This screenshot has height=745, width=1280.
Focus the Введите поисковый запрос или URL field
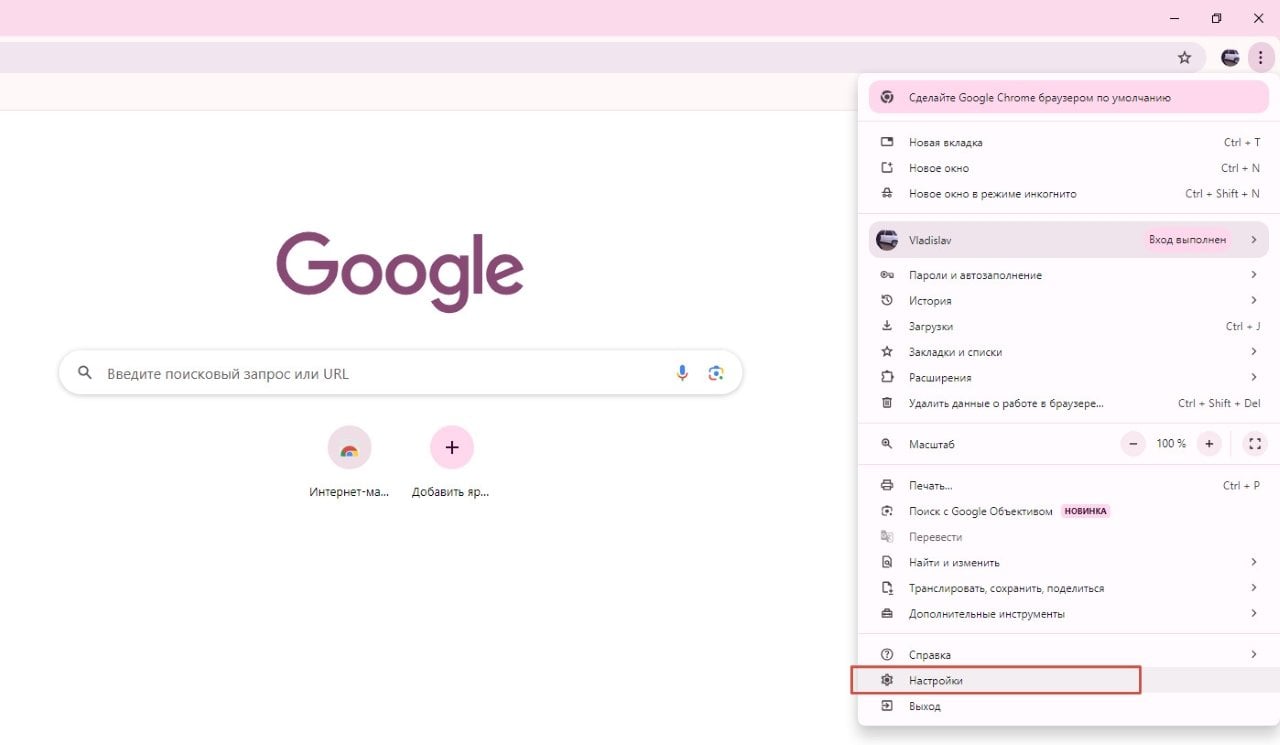pyautogui.click(x=400, y=373)
